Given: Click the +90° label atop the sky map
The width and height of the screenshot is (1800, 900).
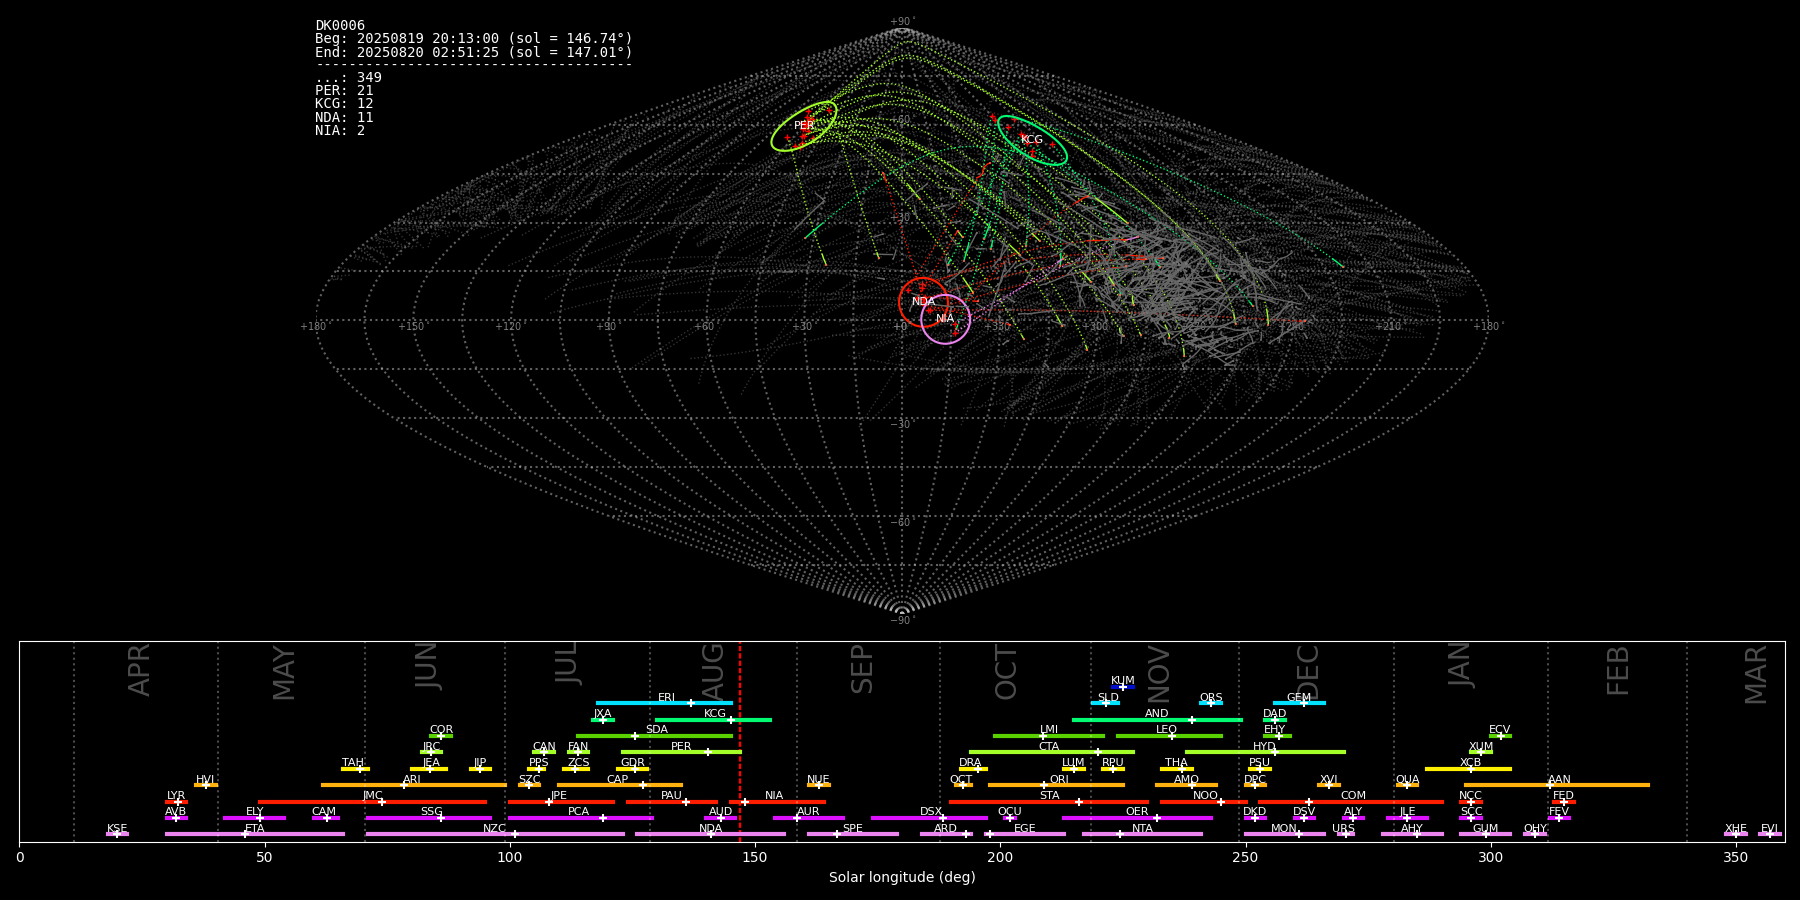Looking at the screenshot, I should [x=902, y=22].
